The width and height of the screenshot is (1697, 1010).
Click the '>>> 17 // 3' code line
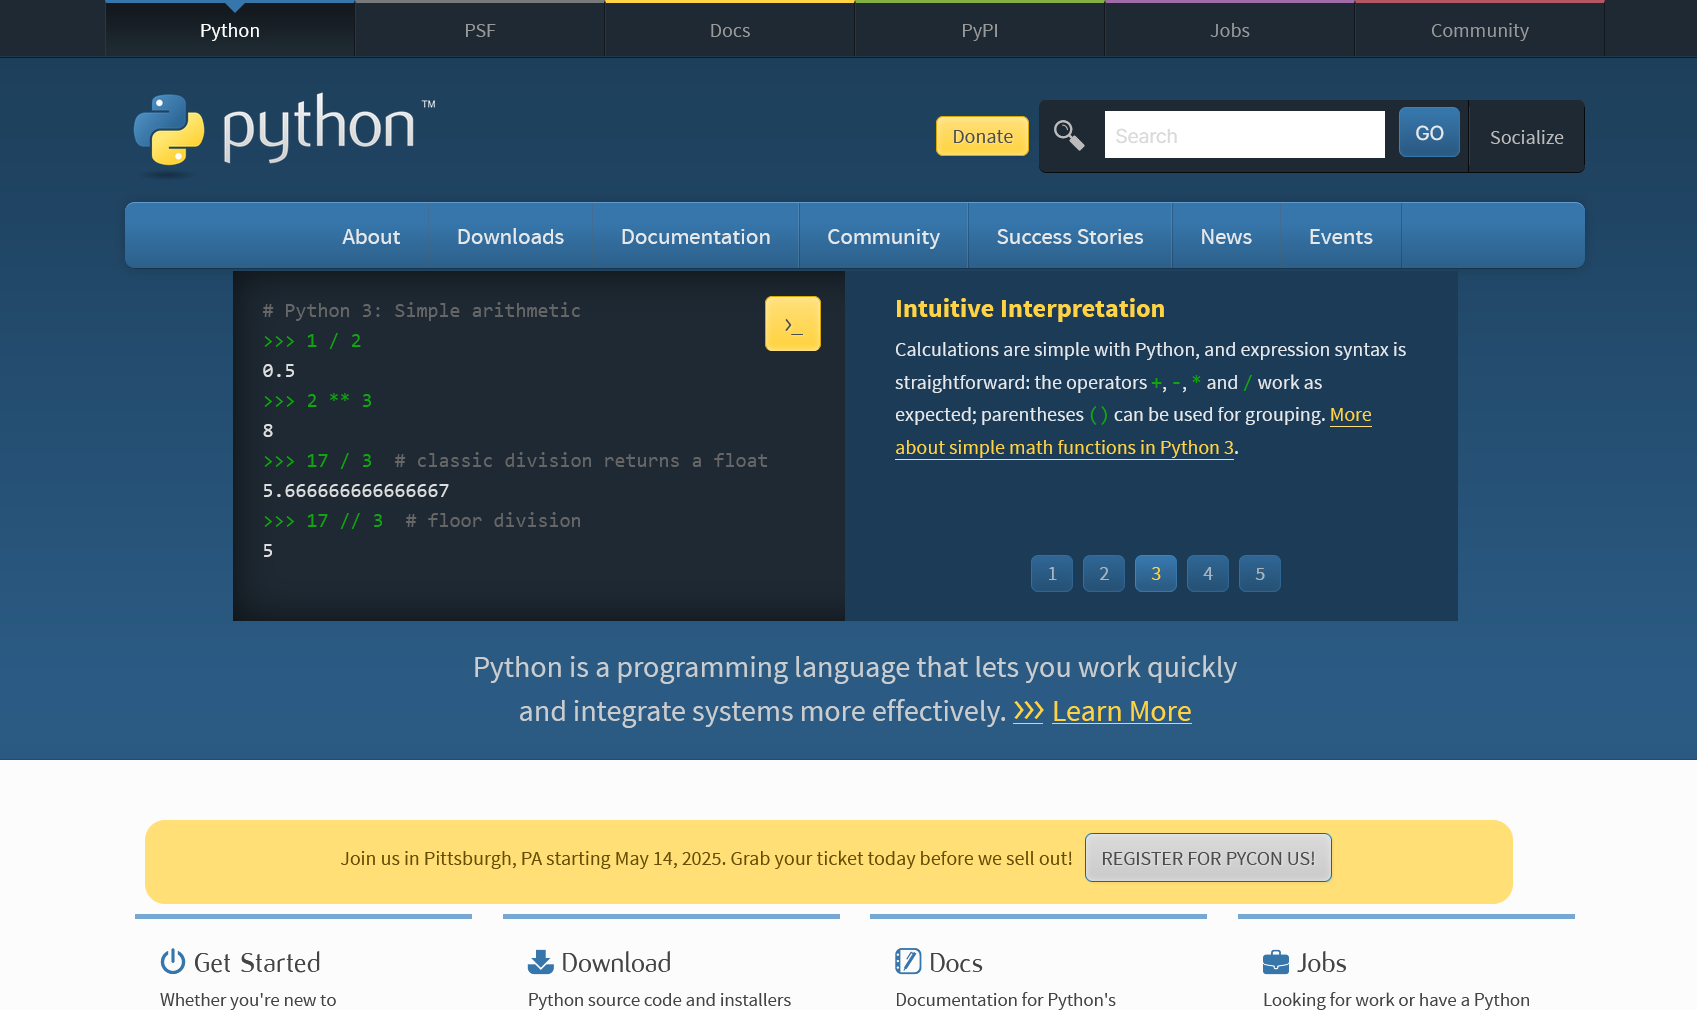pyautogui.click(x=323, y=521)
